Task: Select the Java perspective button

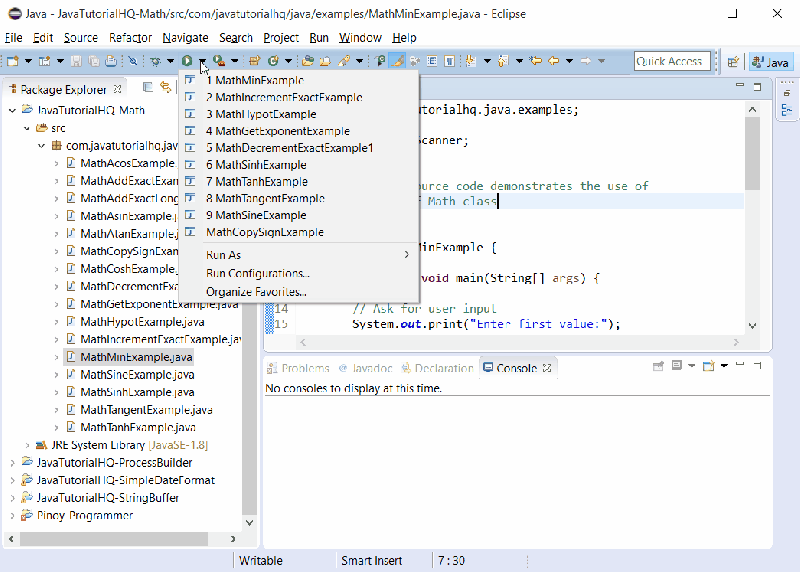Action: click(771, 62)
